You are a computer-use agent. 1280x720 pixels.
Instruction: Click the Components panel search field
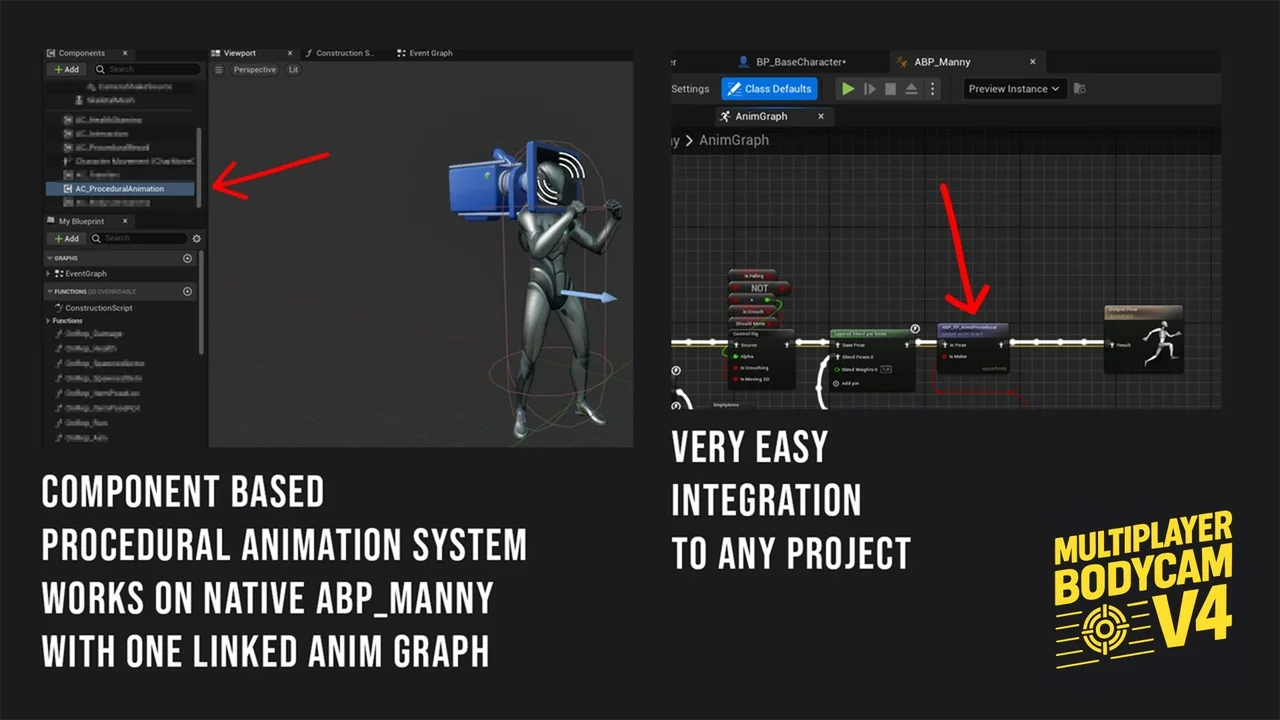(x=150, y=70)
